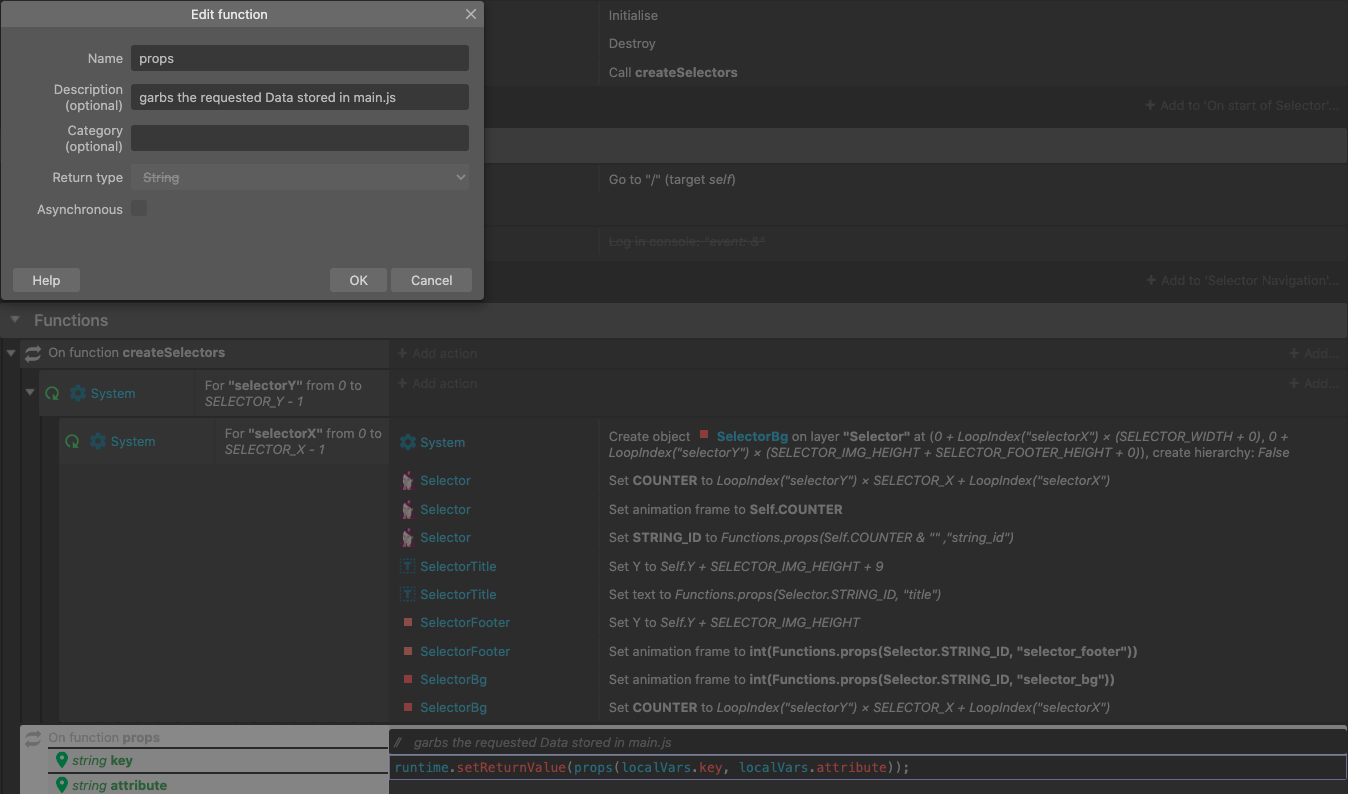Click the SelectorBg red icon on its Set COUNTER action
This screenshot has width=1348, height=794.
click(408, 707)
